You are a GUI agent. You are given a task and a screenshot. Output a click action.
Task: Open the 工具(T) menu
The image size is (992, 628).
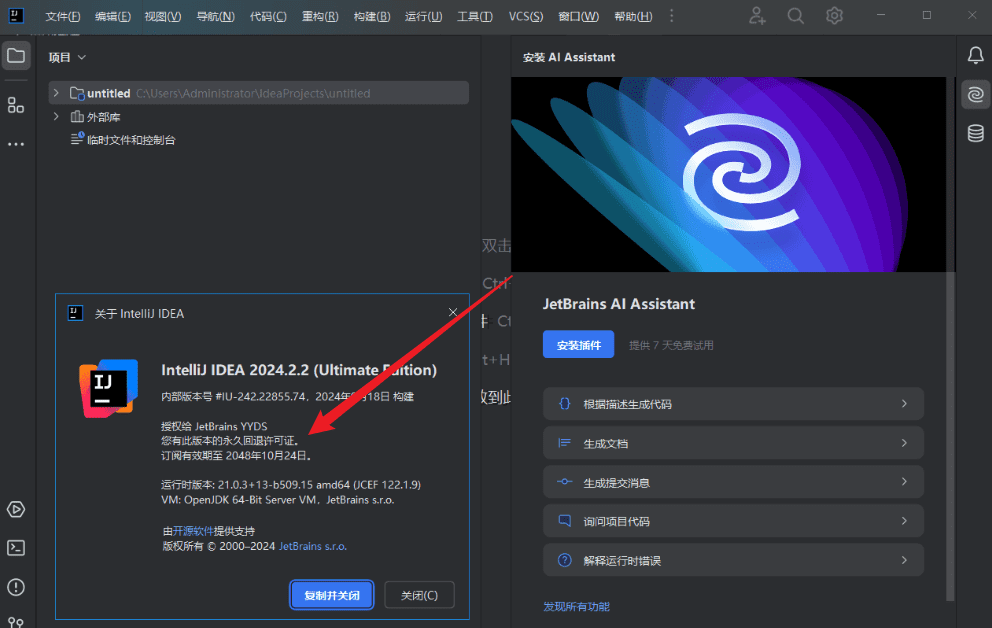tap(474, 16)
